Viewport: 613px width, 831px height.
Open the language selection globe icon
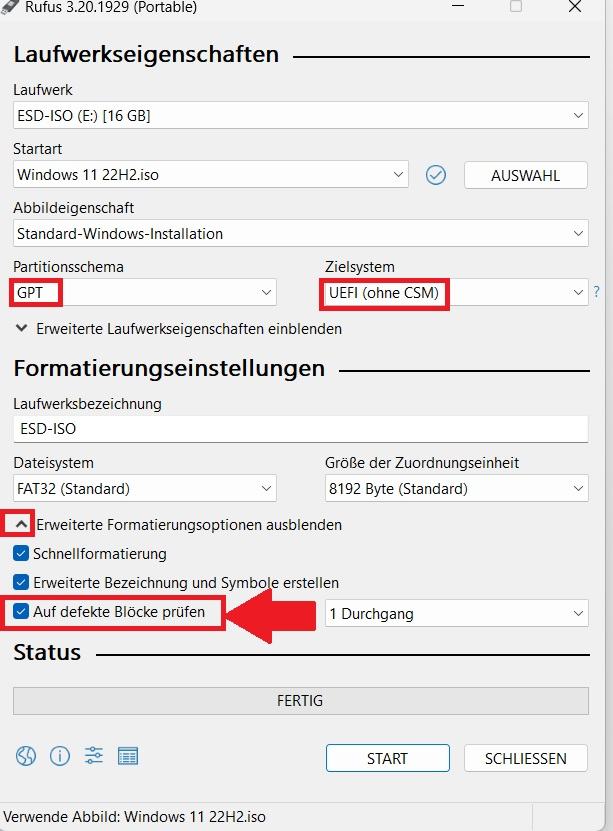coord(25,756)
